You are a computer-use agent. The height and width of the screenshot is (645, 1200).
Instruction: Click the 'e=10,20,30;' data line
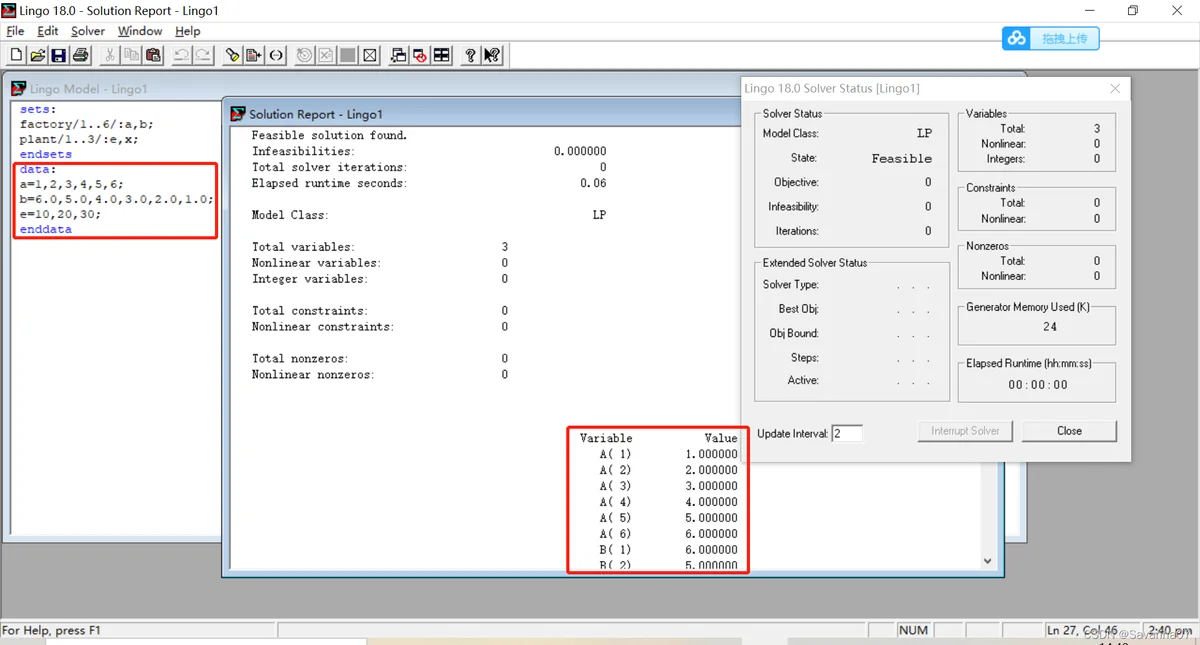coord(60,214)
